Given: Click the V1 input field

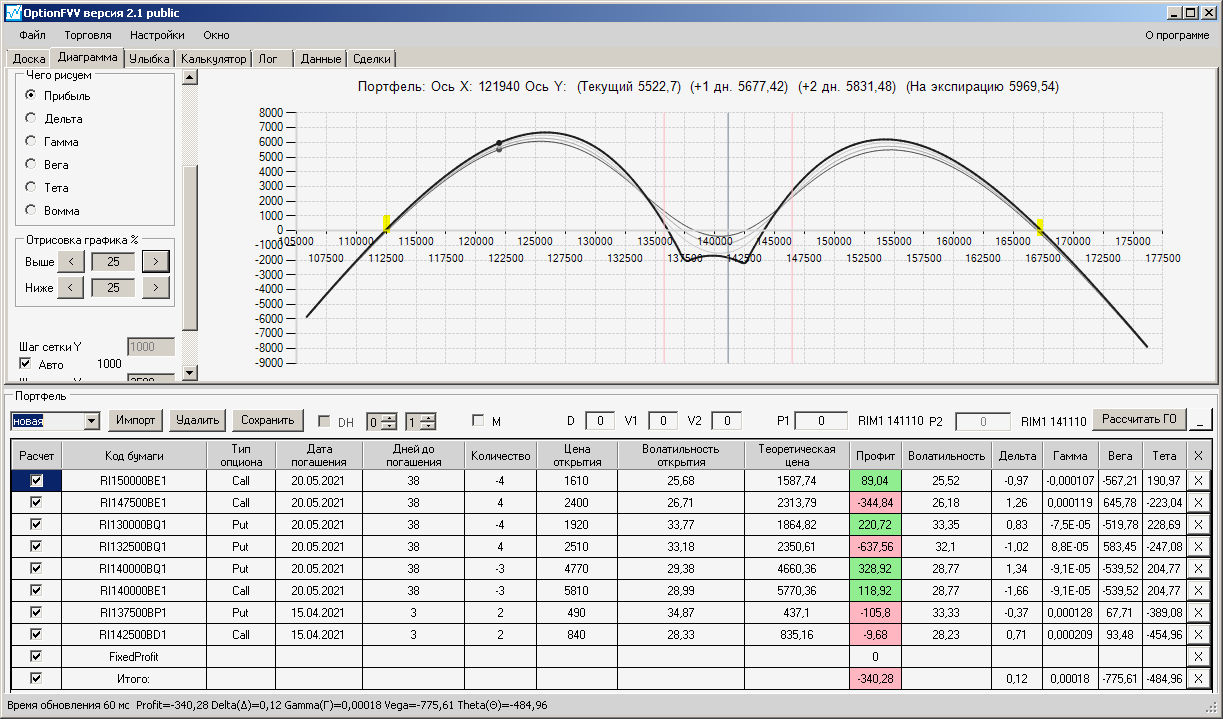Looking at the screenshot, I should pyautogui.click(x=663, y=421).
